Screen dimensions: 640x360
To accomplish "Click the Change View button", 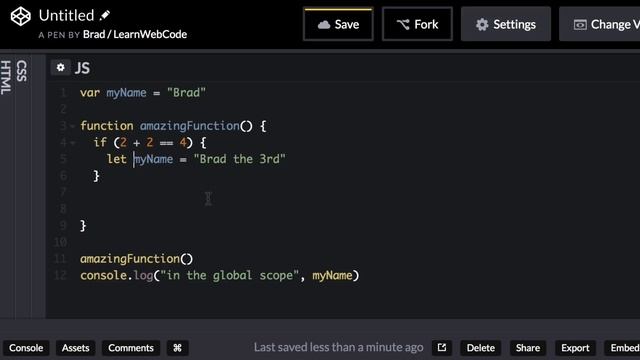I will point(600,24).
